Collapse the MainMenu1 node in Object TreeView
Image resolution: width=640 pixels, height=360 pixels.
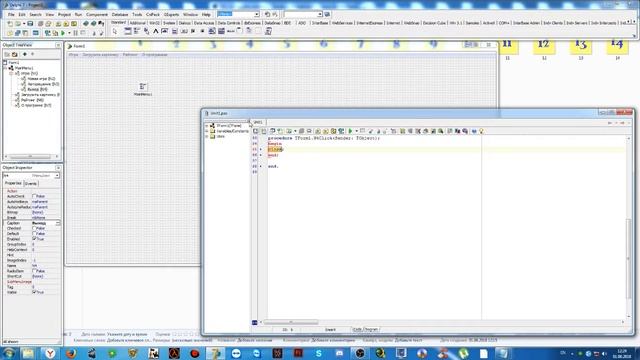click(6, 68)
